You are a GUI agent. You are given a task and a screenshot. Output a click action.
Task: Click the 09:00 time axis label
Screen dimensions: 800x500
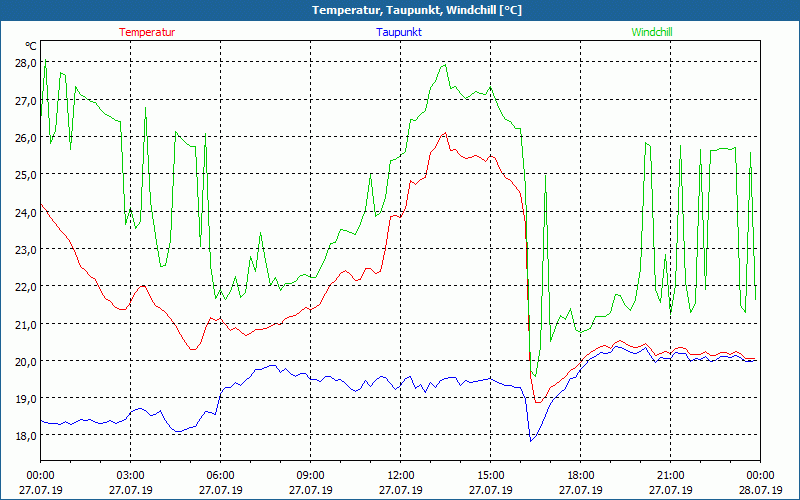pos(310,476)
